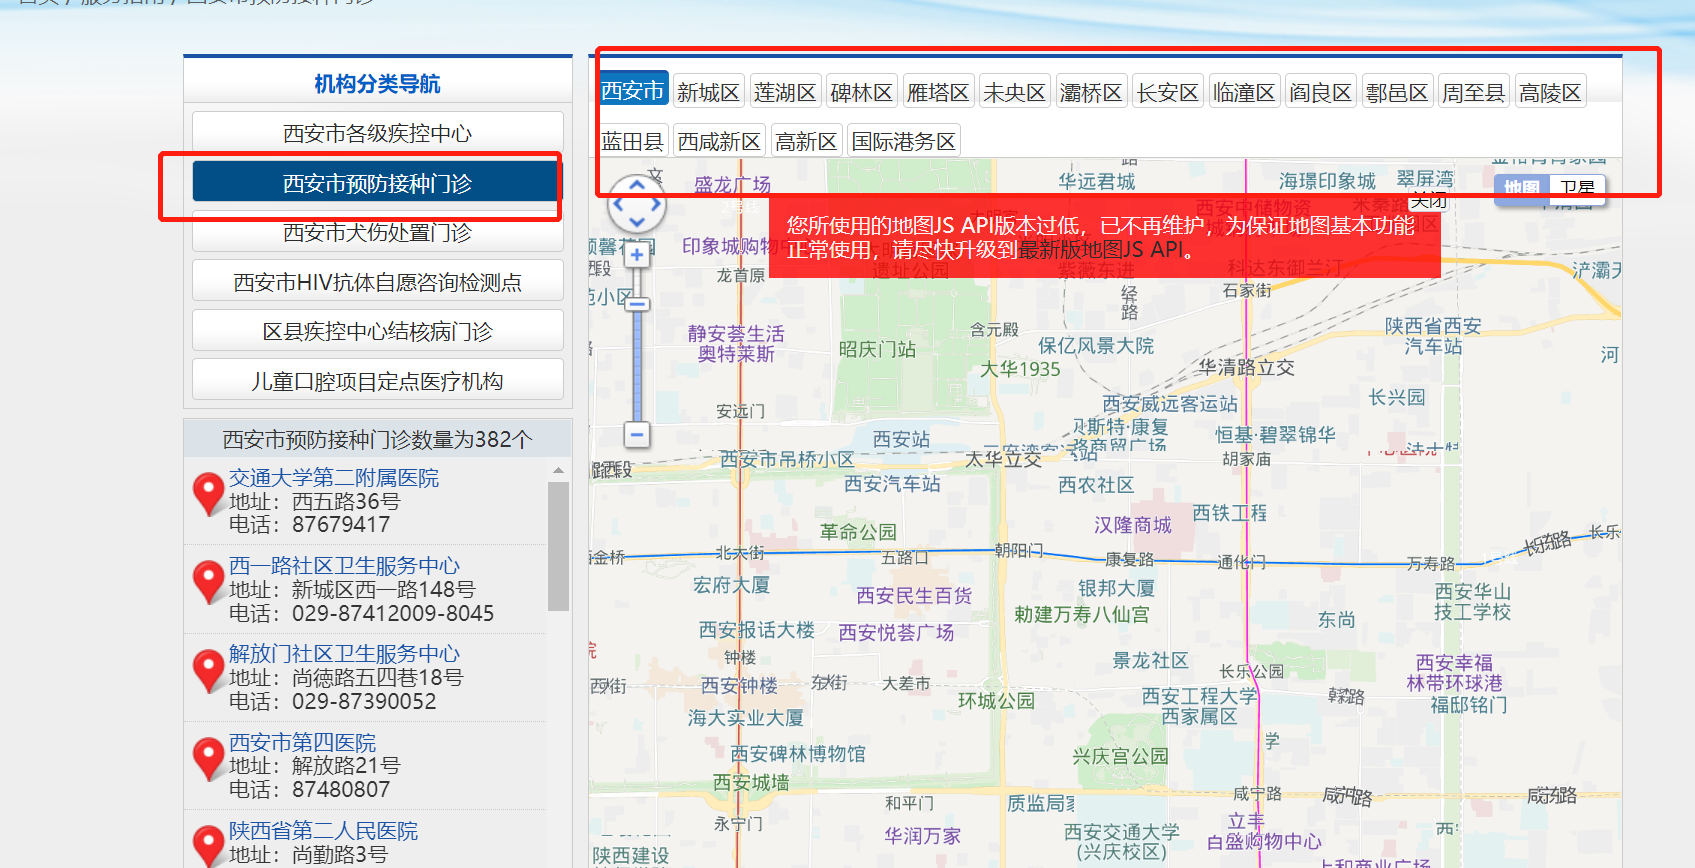Select the 高新区 district tab
Screen dimensions: 1695x868
(806, 142)
